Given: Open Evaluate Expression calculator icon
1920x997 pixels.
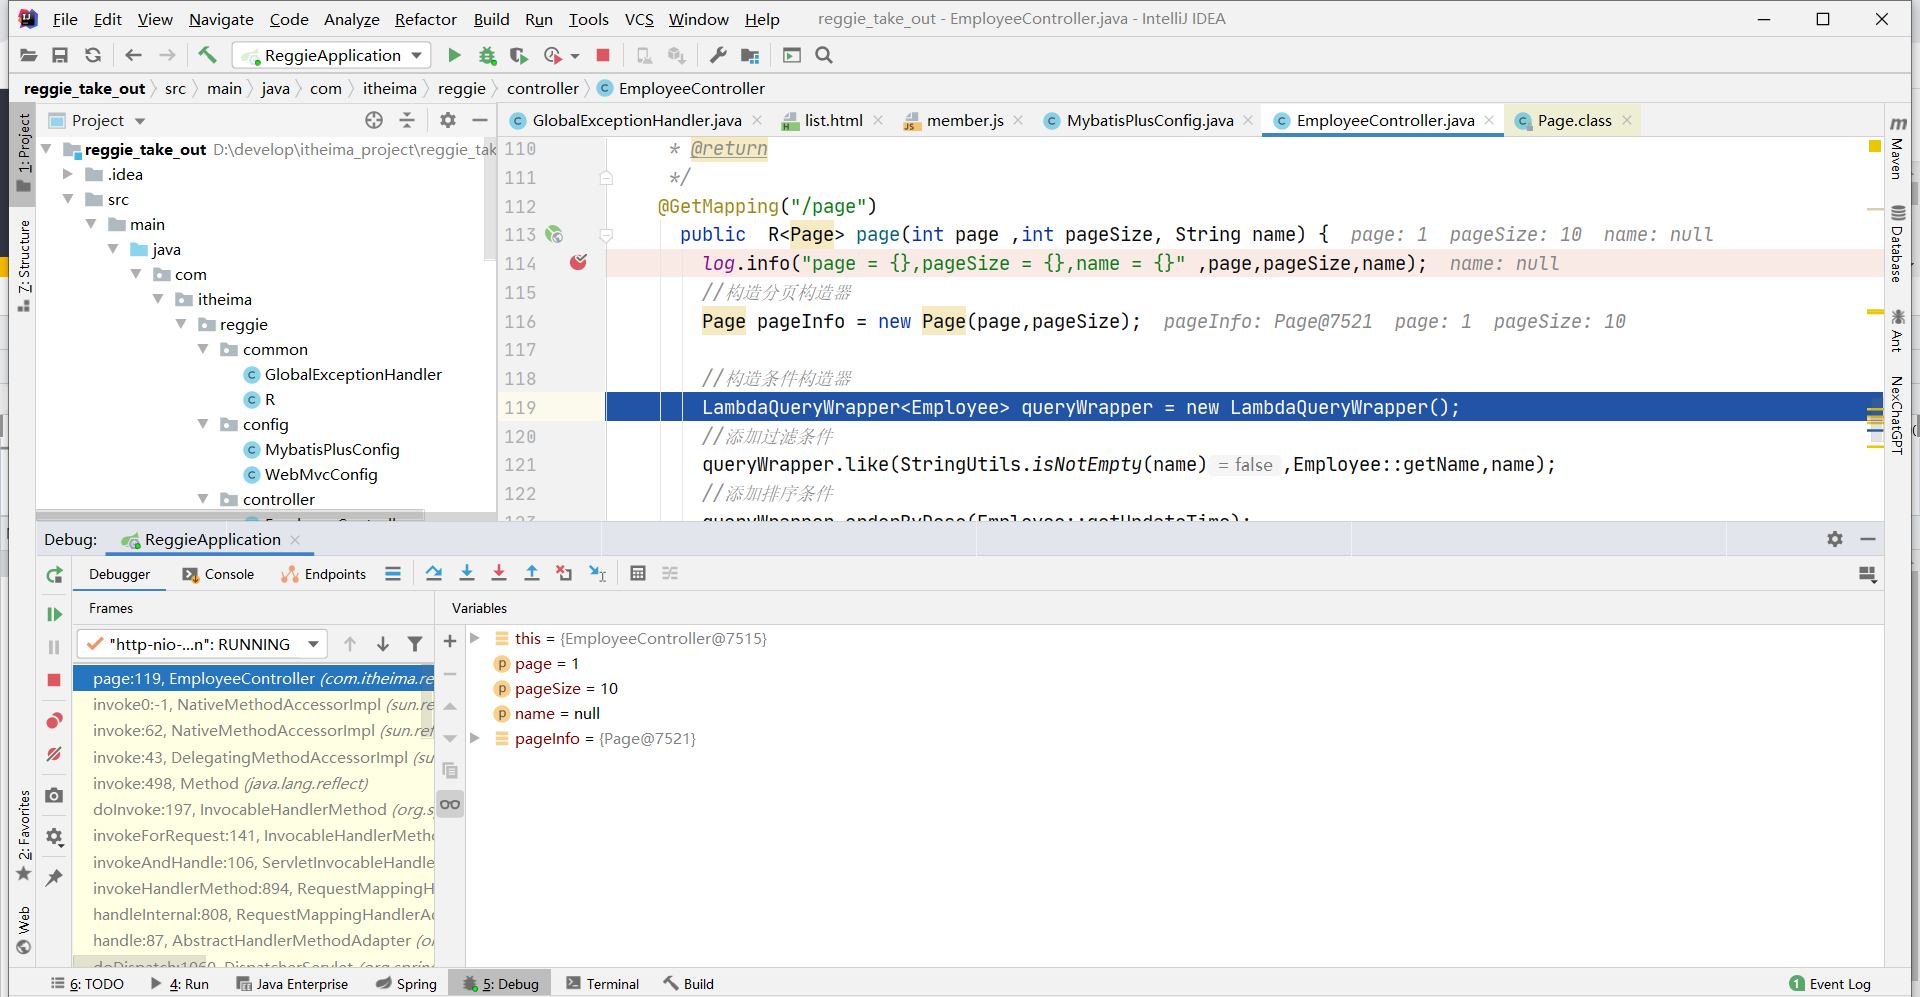Looking at the screenshot, I should coord(638,573).
